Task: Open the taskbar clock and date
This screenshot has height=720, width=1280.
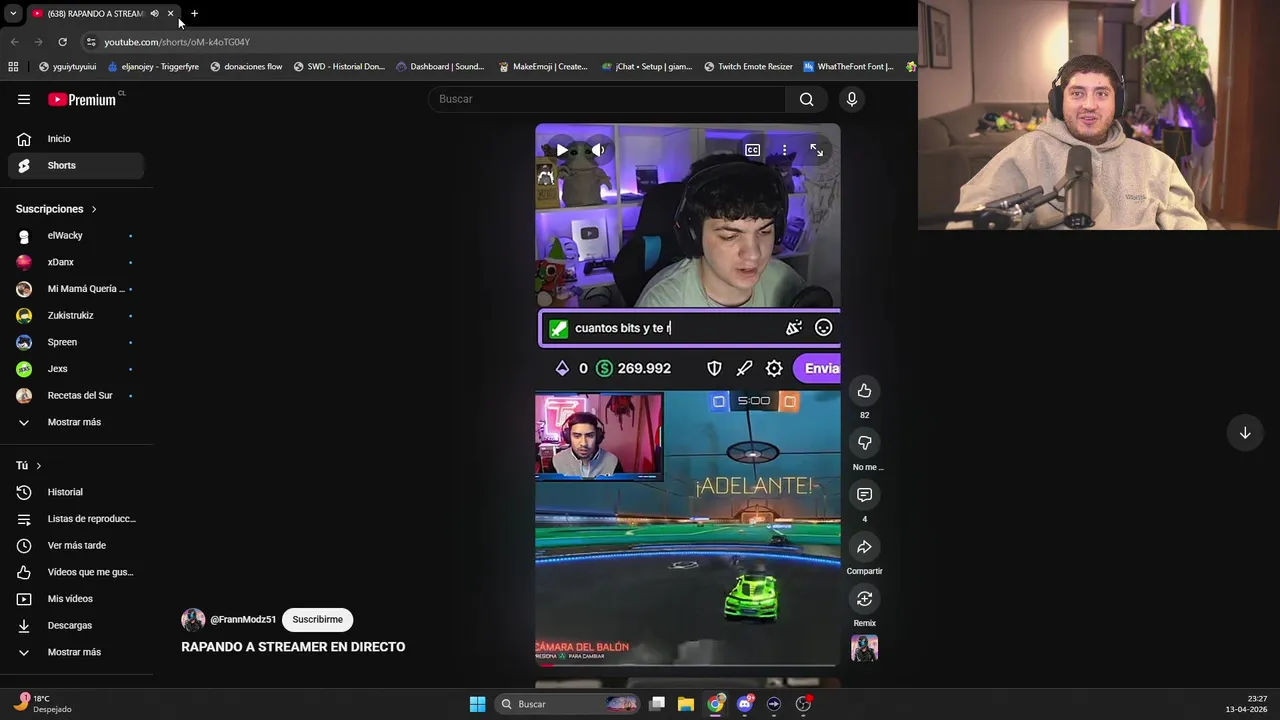Action: point(1247,704)
